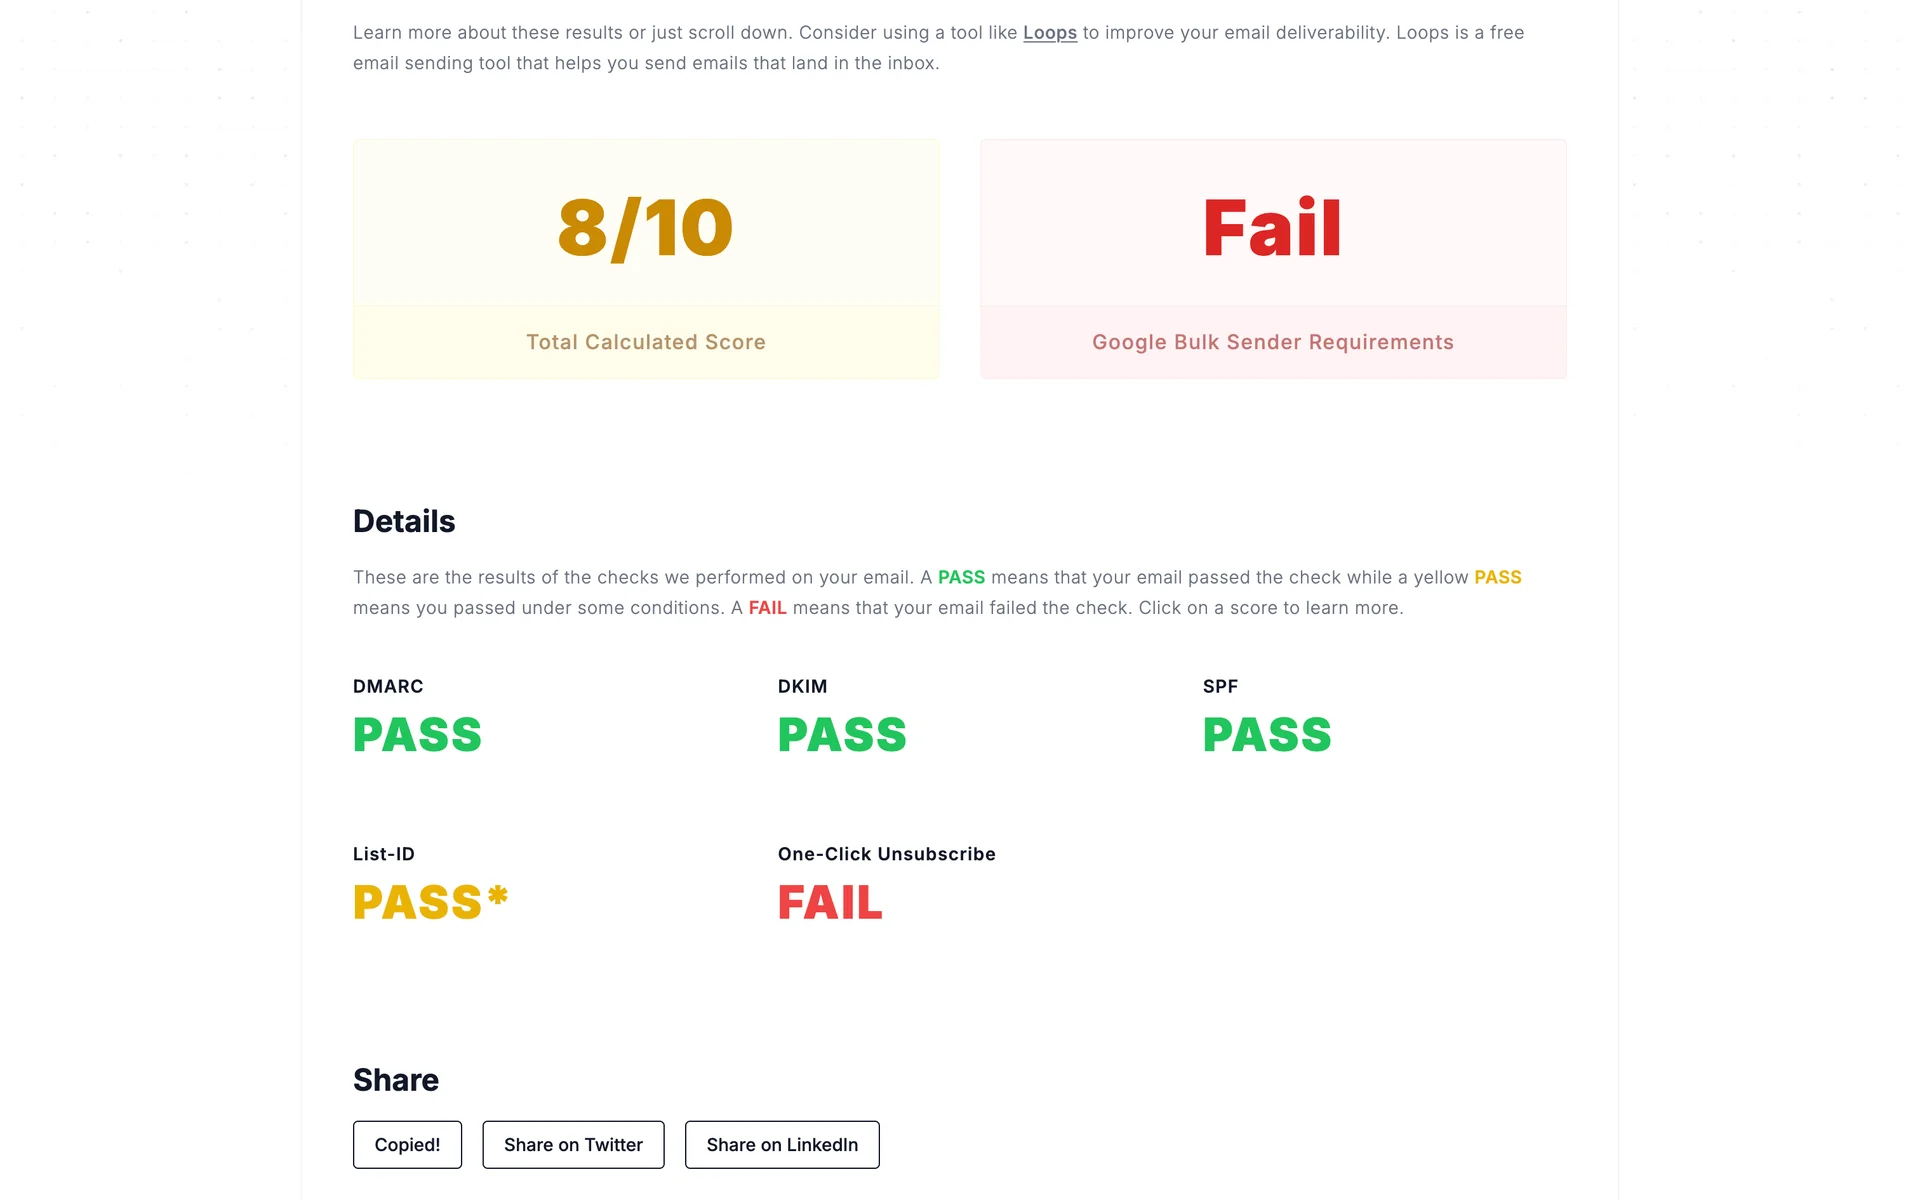This screenshot has width=1920, height=1200.
Task: Click Share on Twitter button
Action: (x=573, y=1145)
